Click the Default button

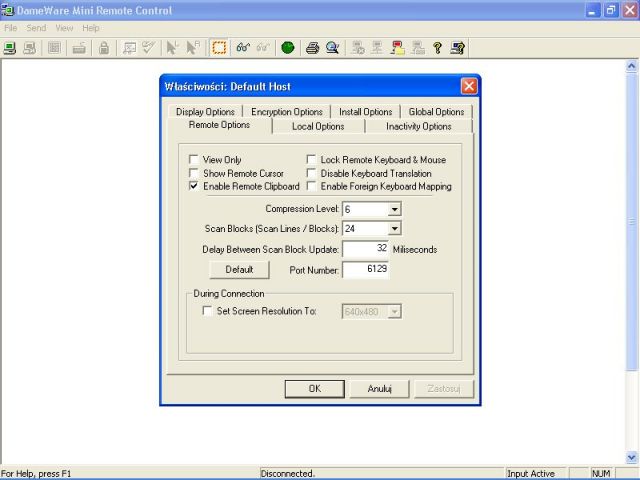pyautogui.click(x=239, y=269)
